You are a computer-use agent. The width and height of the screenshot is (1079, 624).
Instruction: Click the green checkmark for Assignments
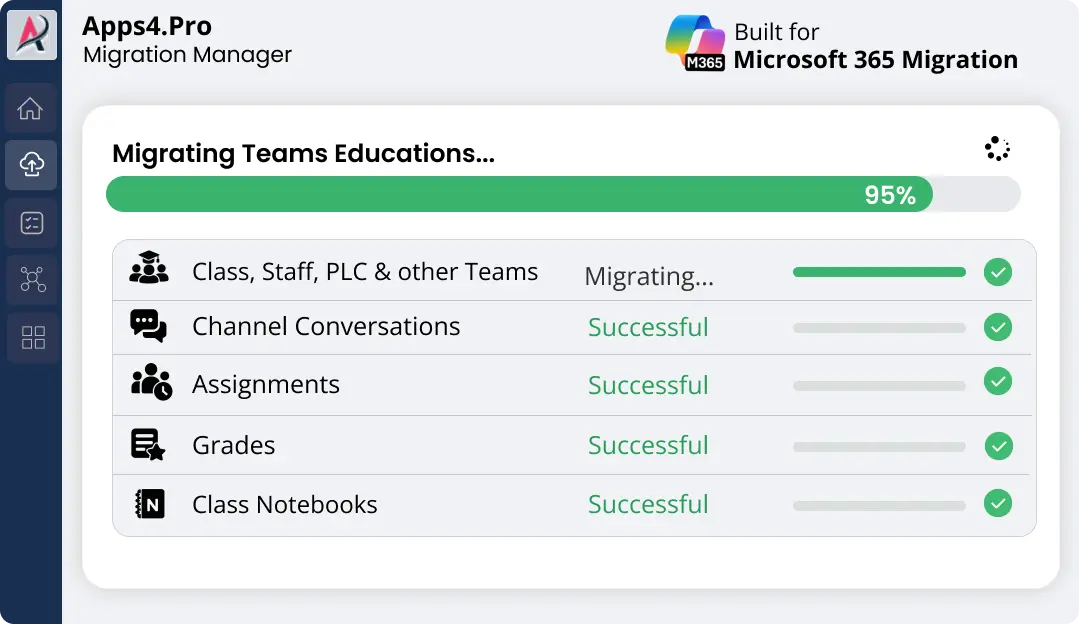coord(997,381)
